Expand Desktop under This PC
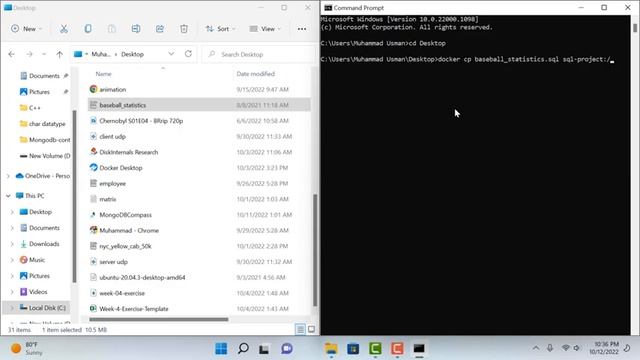 tap(12, 212)
